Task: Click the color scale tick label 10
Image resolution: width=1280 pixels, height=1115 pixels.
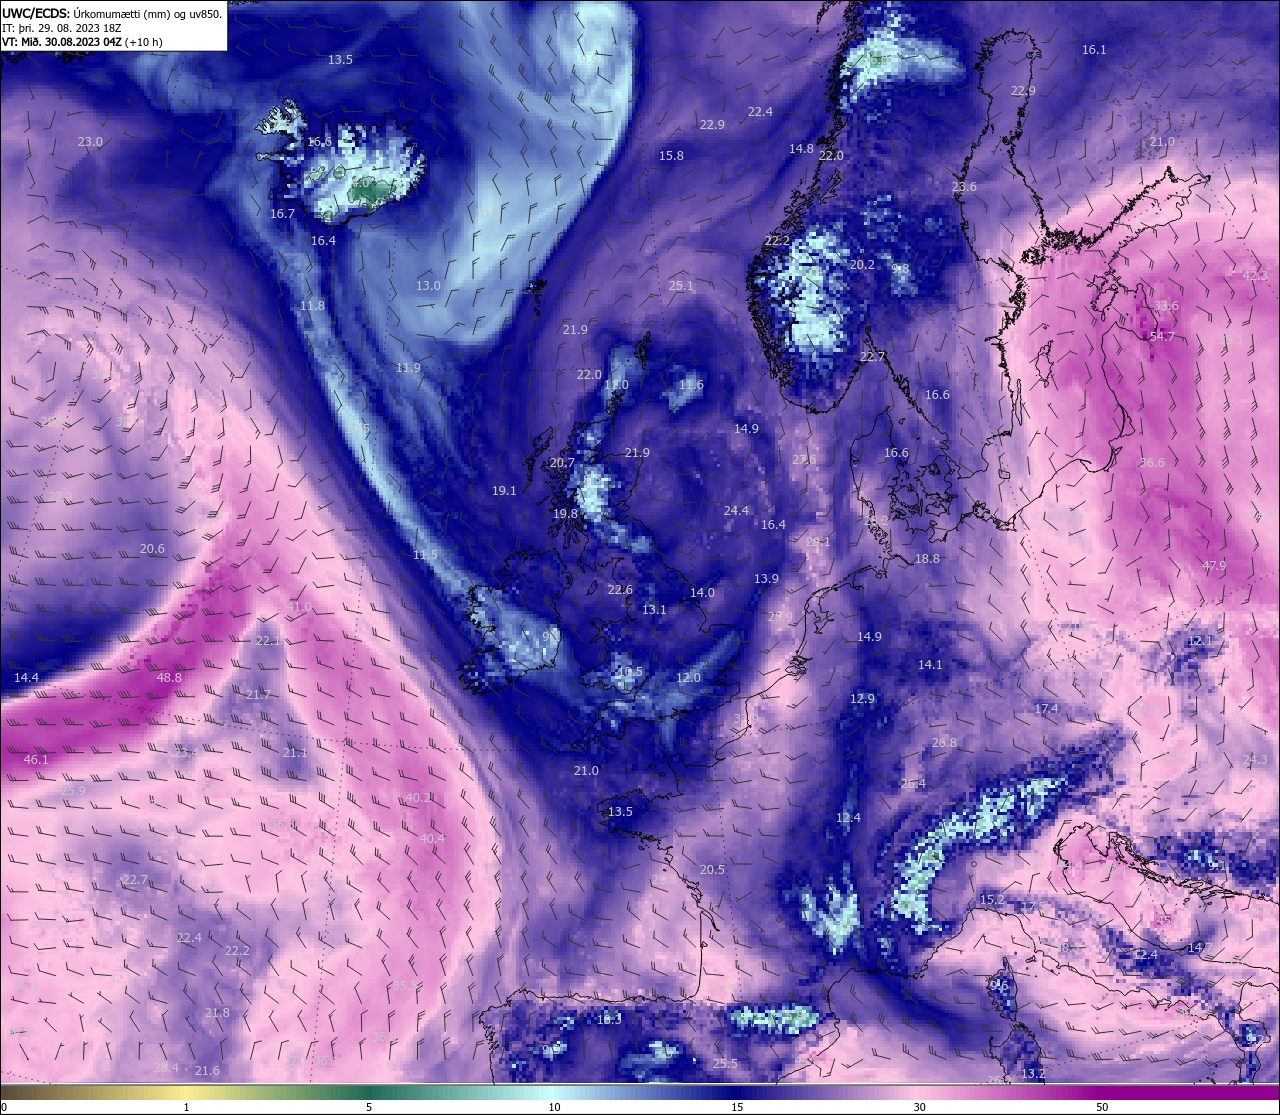Action: [x=554, y=1107]
